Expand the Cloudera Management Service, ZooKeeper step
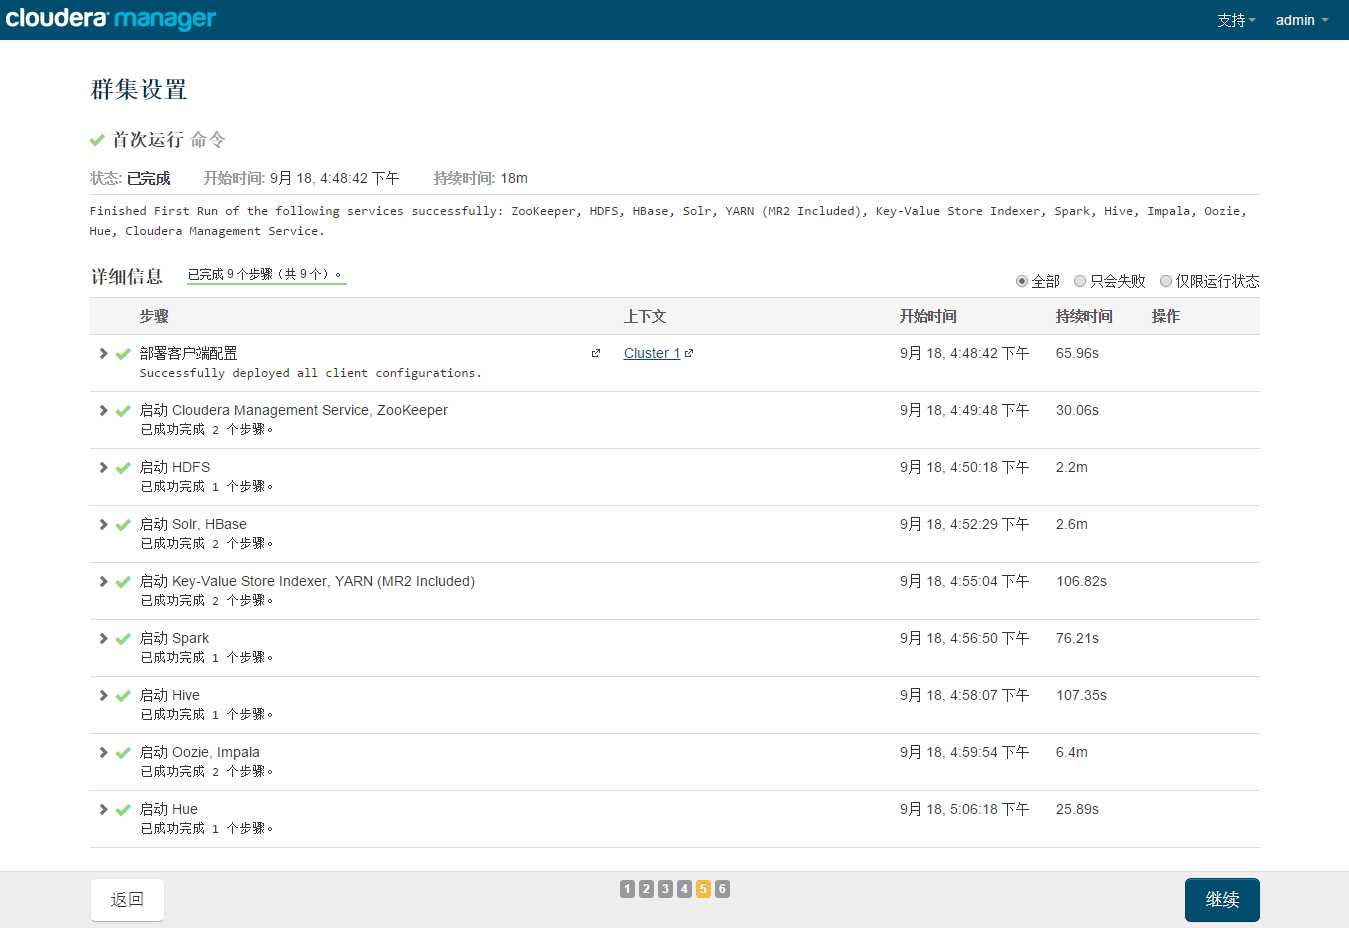 (103, 410)
